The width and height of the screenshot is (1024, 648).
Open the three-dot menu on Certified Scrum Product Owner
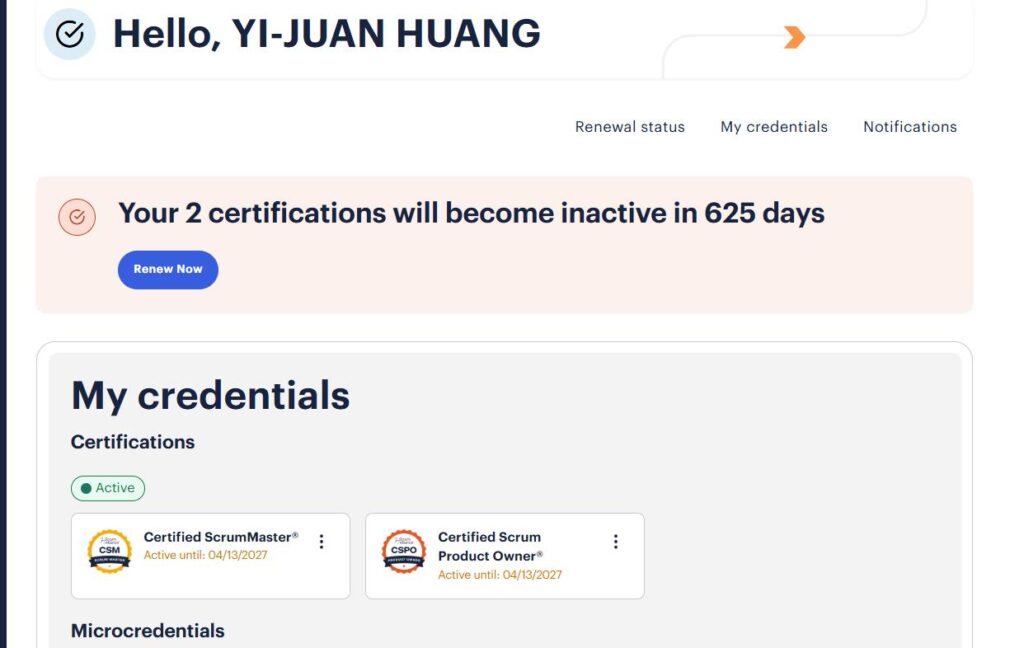click(x=615, y=542)
